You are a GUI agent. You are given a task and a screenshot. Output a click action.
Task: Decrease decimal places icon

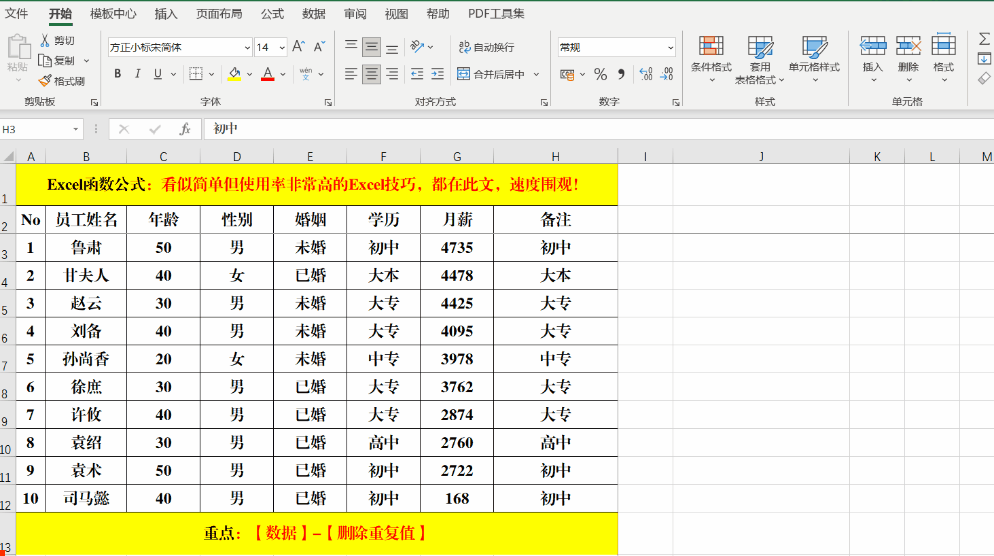click(x=667, y=74)
